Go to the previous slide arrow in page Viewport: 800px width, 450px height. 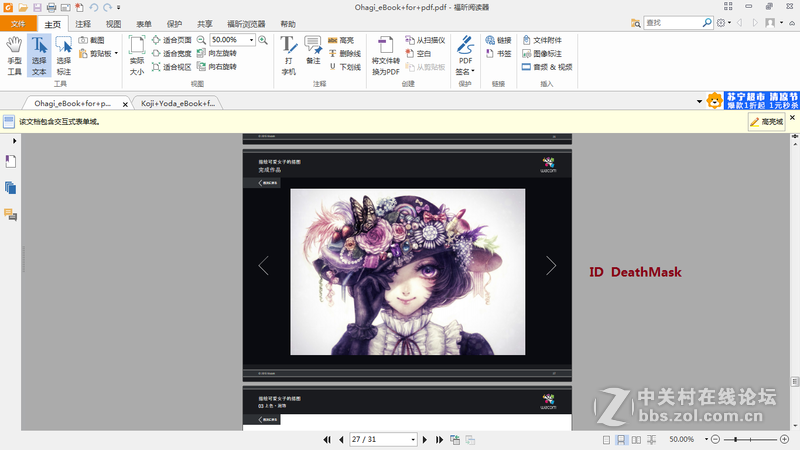point(263,265)
